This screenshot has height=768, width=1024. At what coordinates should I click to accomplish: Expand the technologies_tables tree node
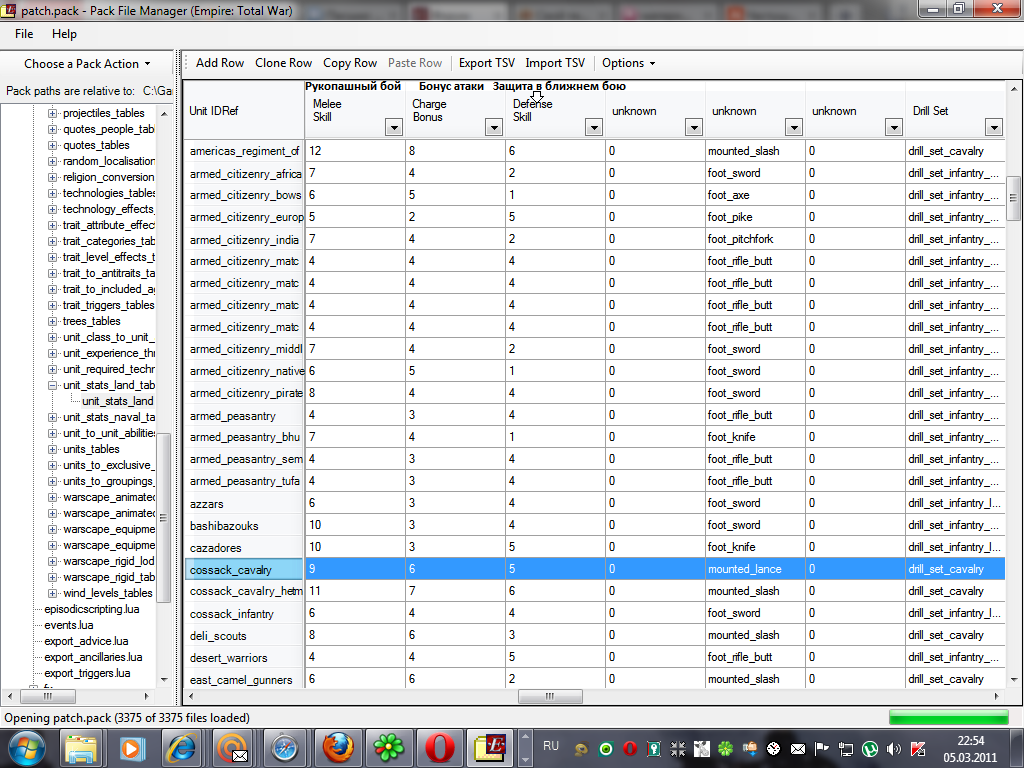click(x=52, y=193)
